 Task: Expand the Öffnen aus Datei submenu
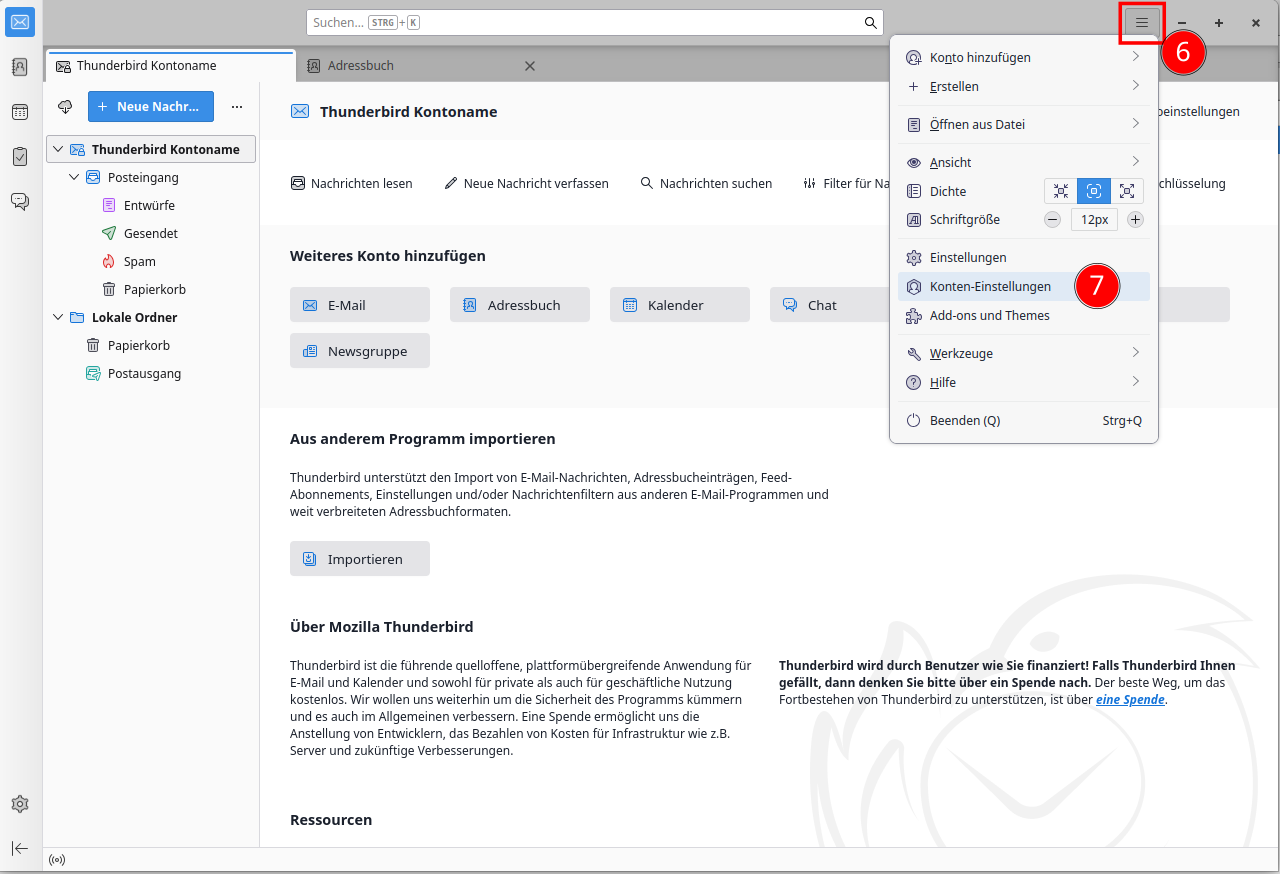point(1024,124)
